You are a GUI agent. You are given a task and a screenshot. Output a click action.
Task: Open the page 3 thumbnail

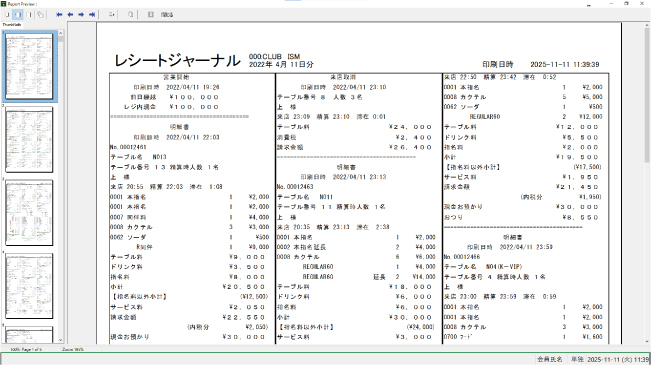(x=29, y=213)
